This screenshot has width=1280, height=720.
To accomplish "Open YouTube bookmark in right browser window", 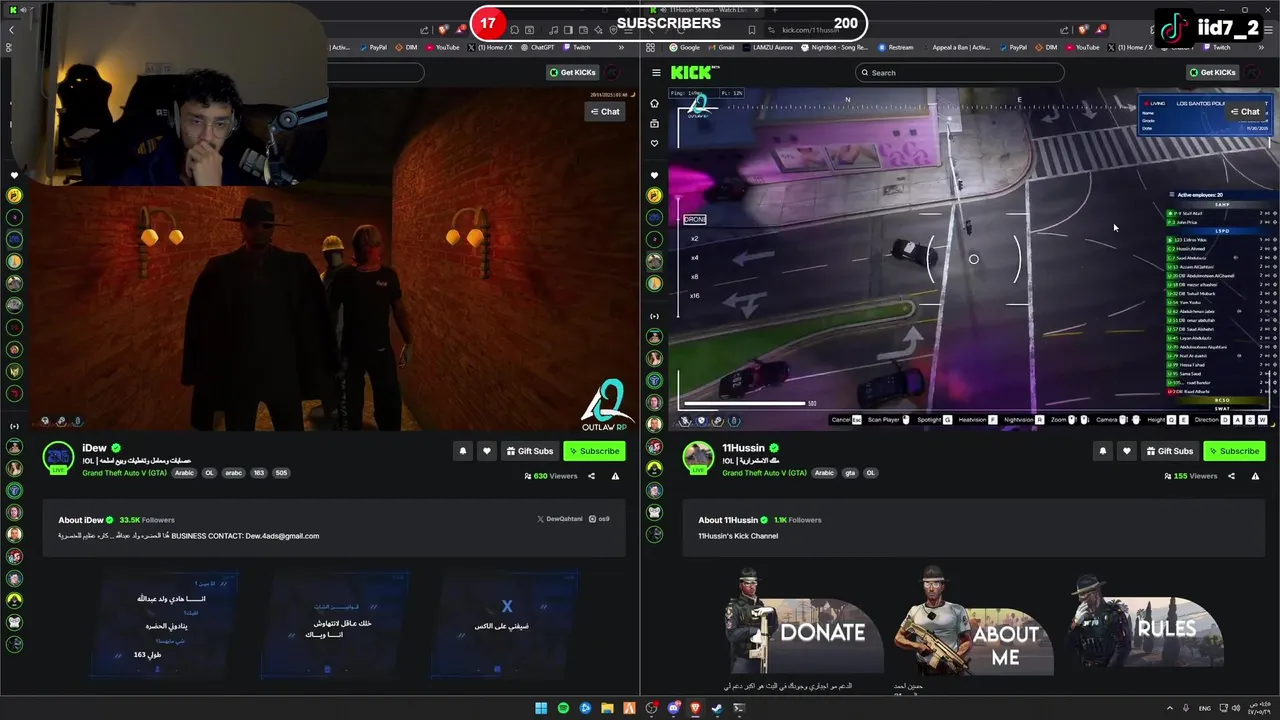I will pos(1082,47).
